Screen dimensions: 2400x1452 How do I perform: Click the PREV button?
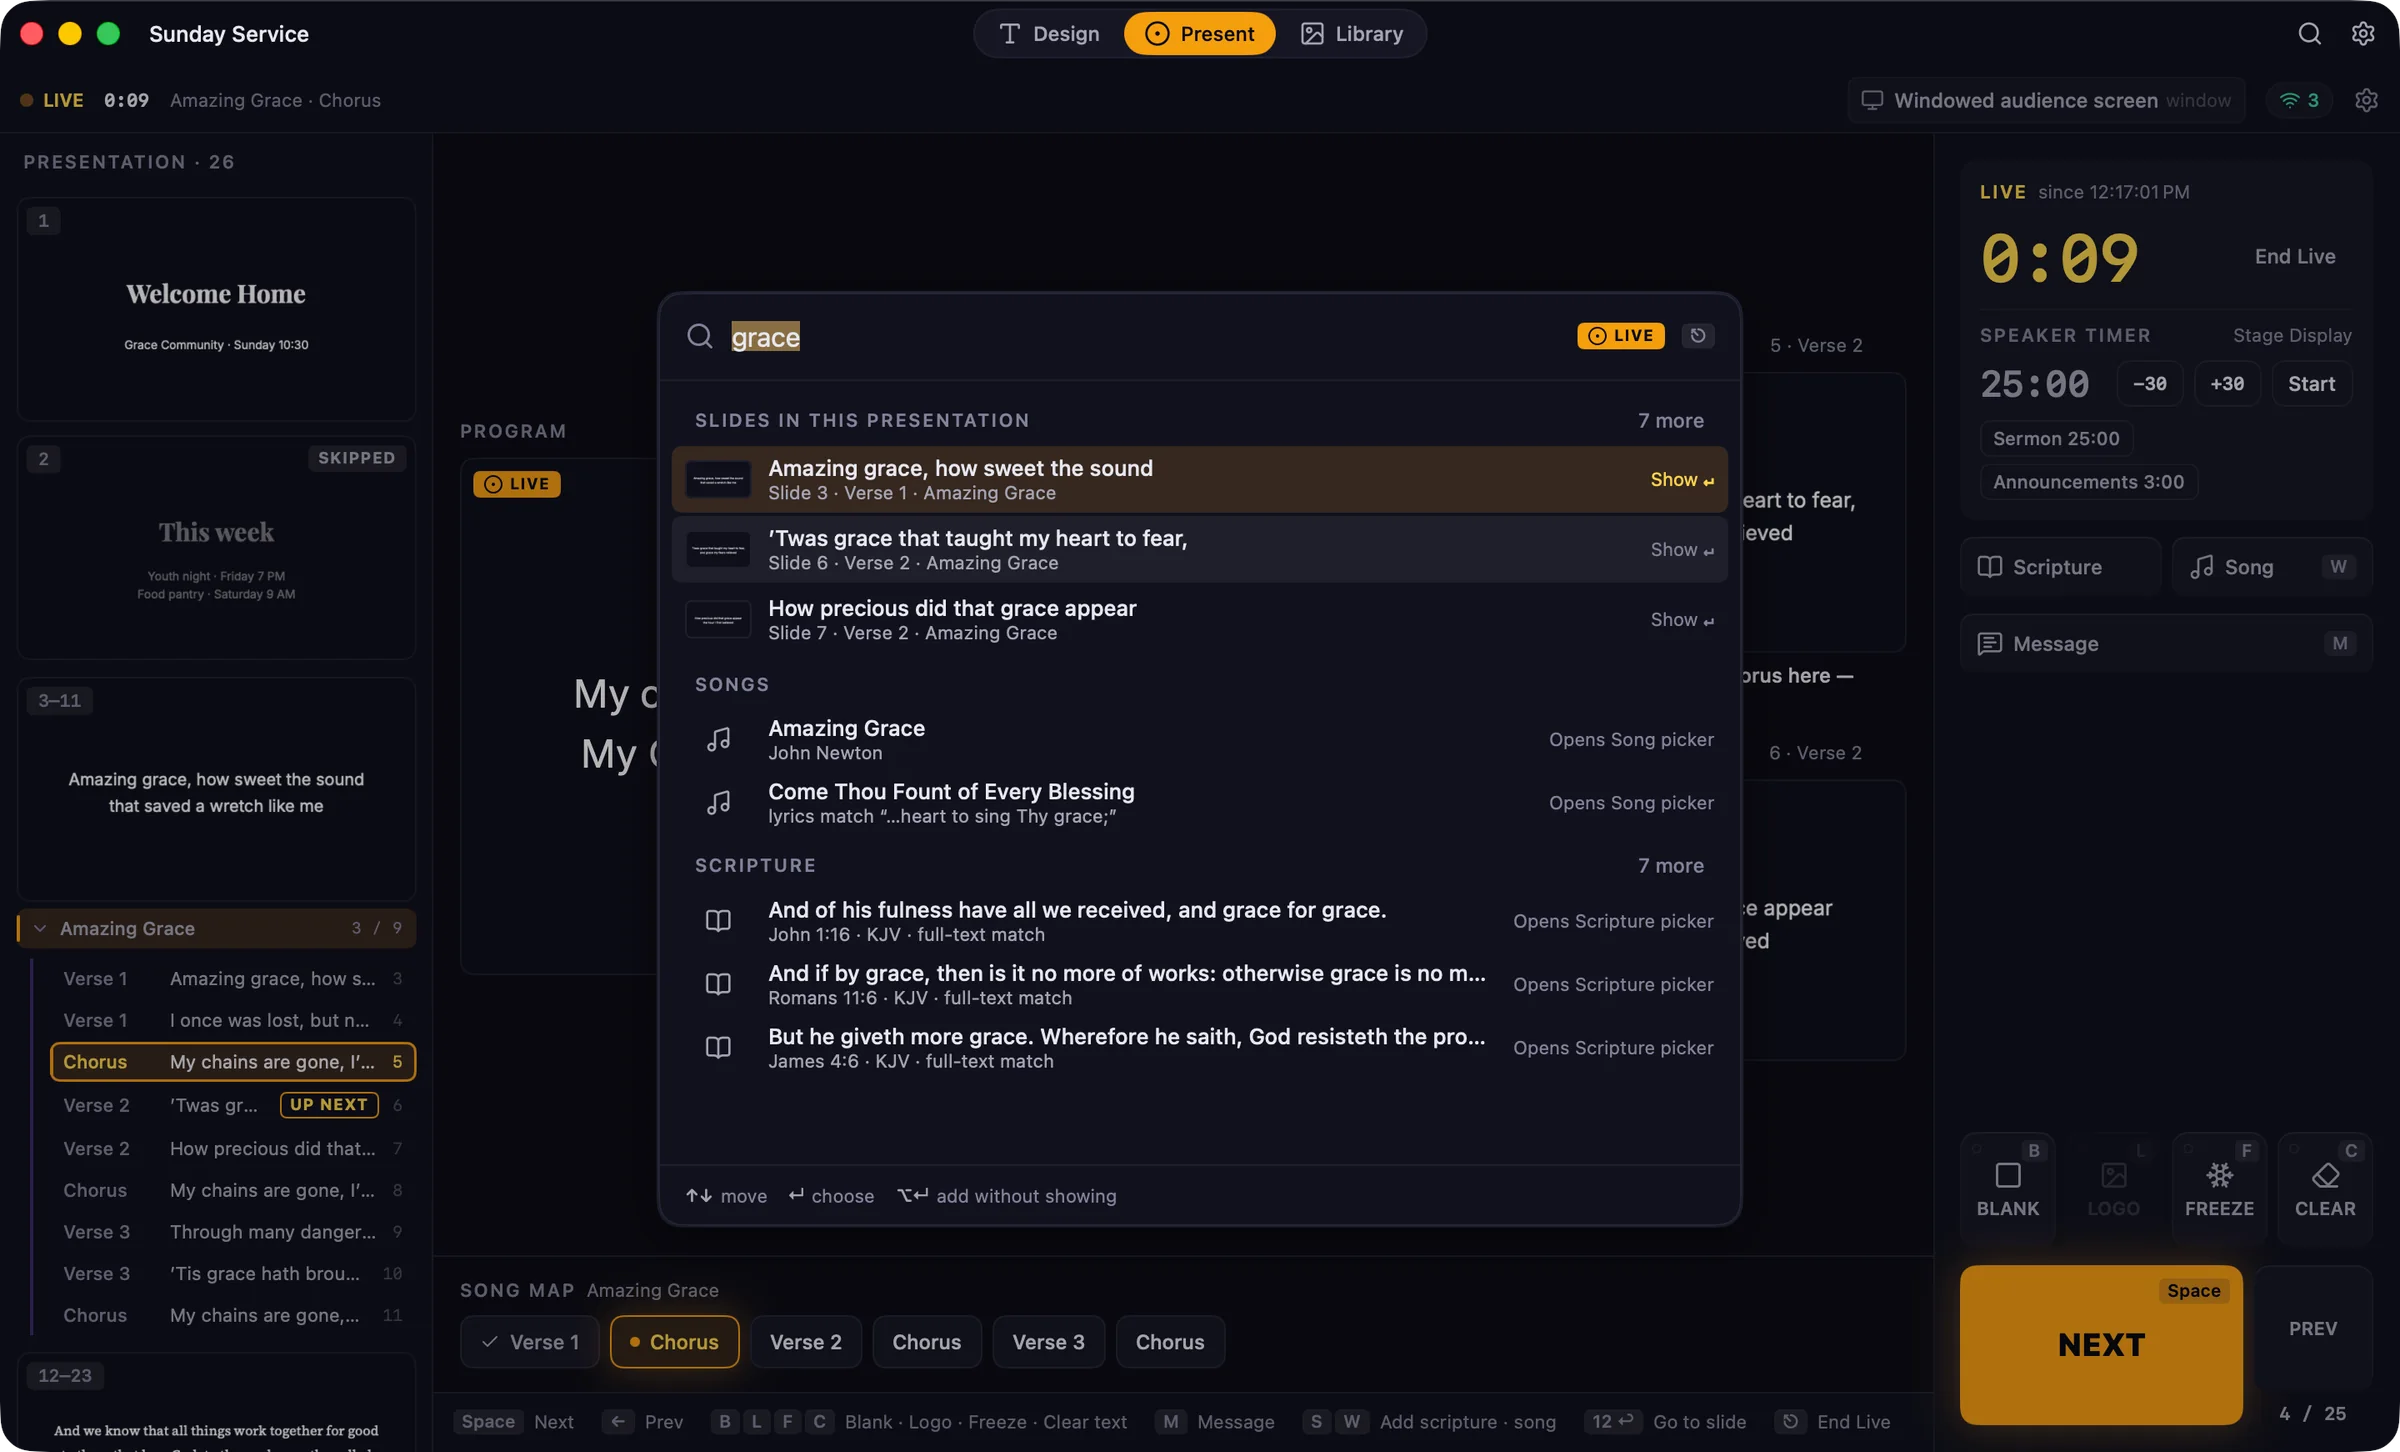point(2313,1329)
